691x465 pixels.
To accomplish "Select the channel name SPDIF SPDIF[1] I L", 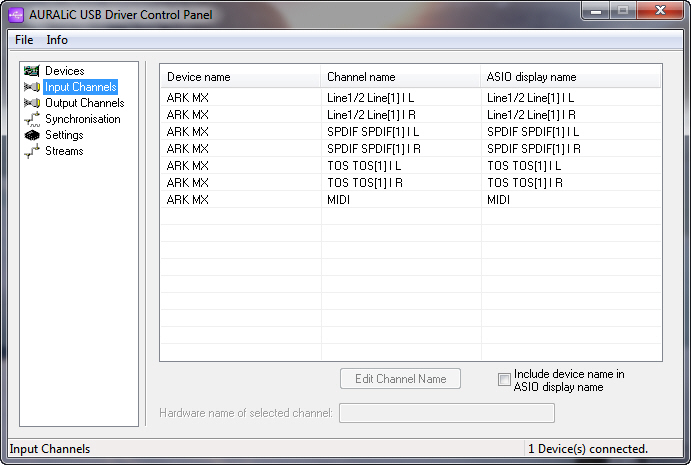I will pyautogui.click(x=373, y=132).
